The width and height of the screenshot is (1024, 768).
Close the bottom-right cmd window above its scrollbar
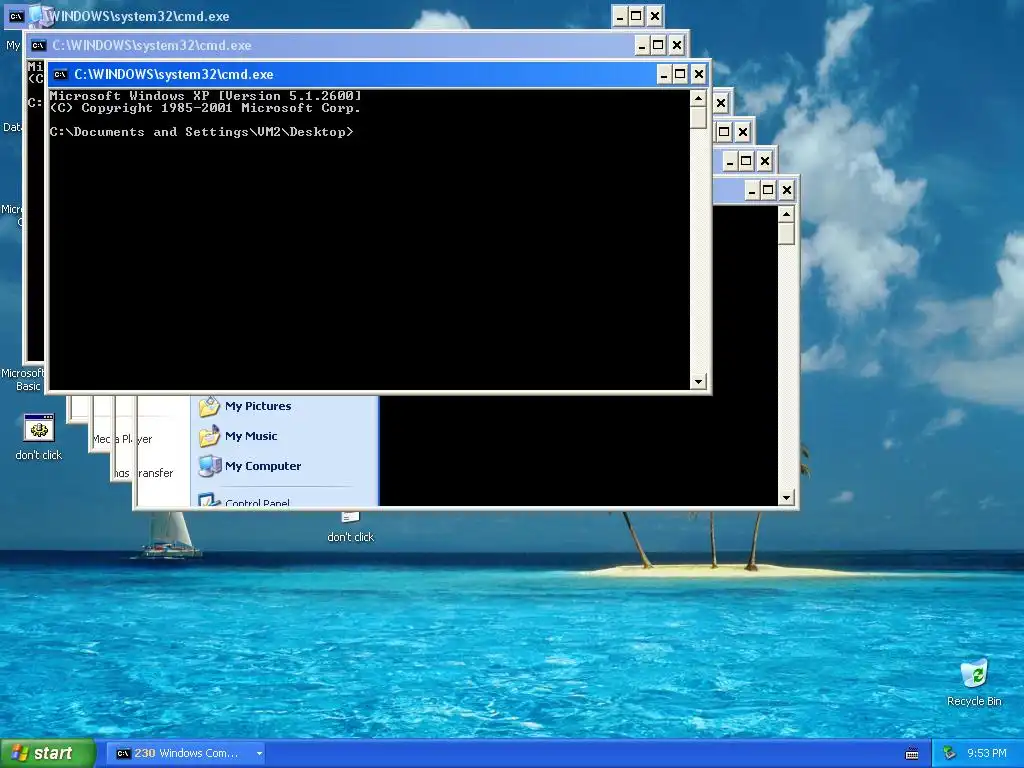point(786,190)
